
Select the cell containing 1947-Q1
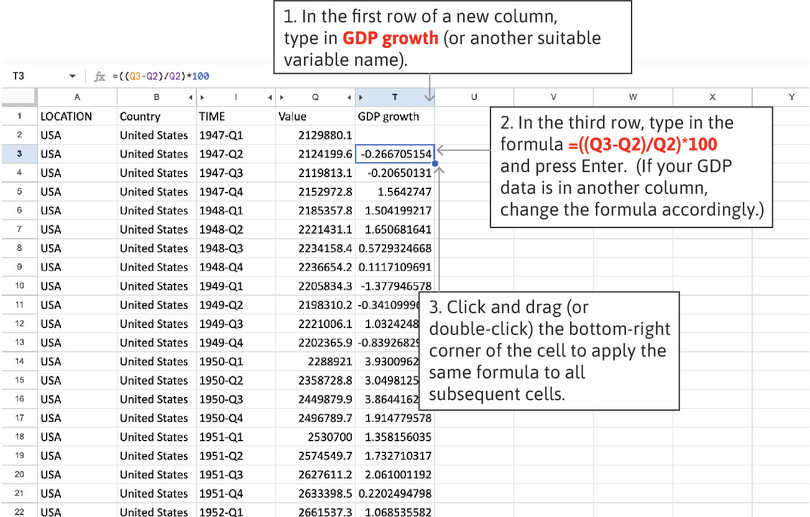point(236,135)
